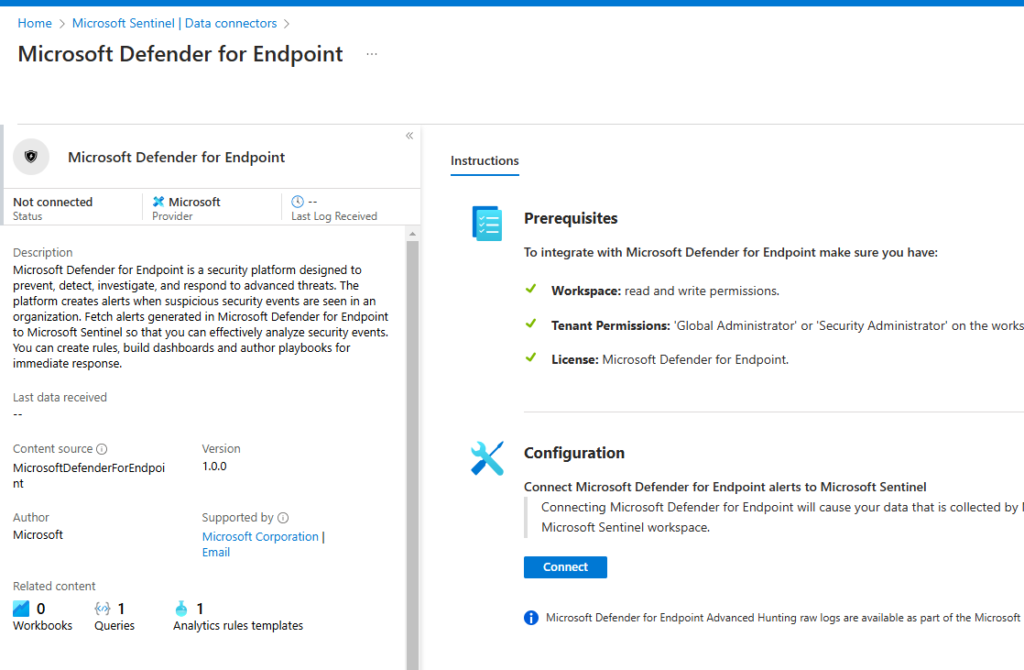Click the Workbooks chart icon
This screenshot has height=670, width=1024.
(21, 609)
